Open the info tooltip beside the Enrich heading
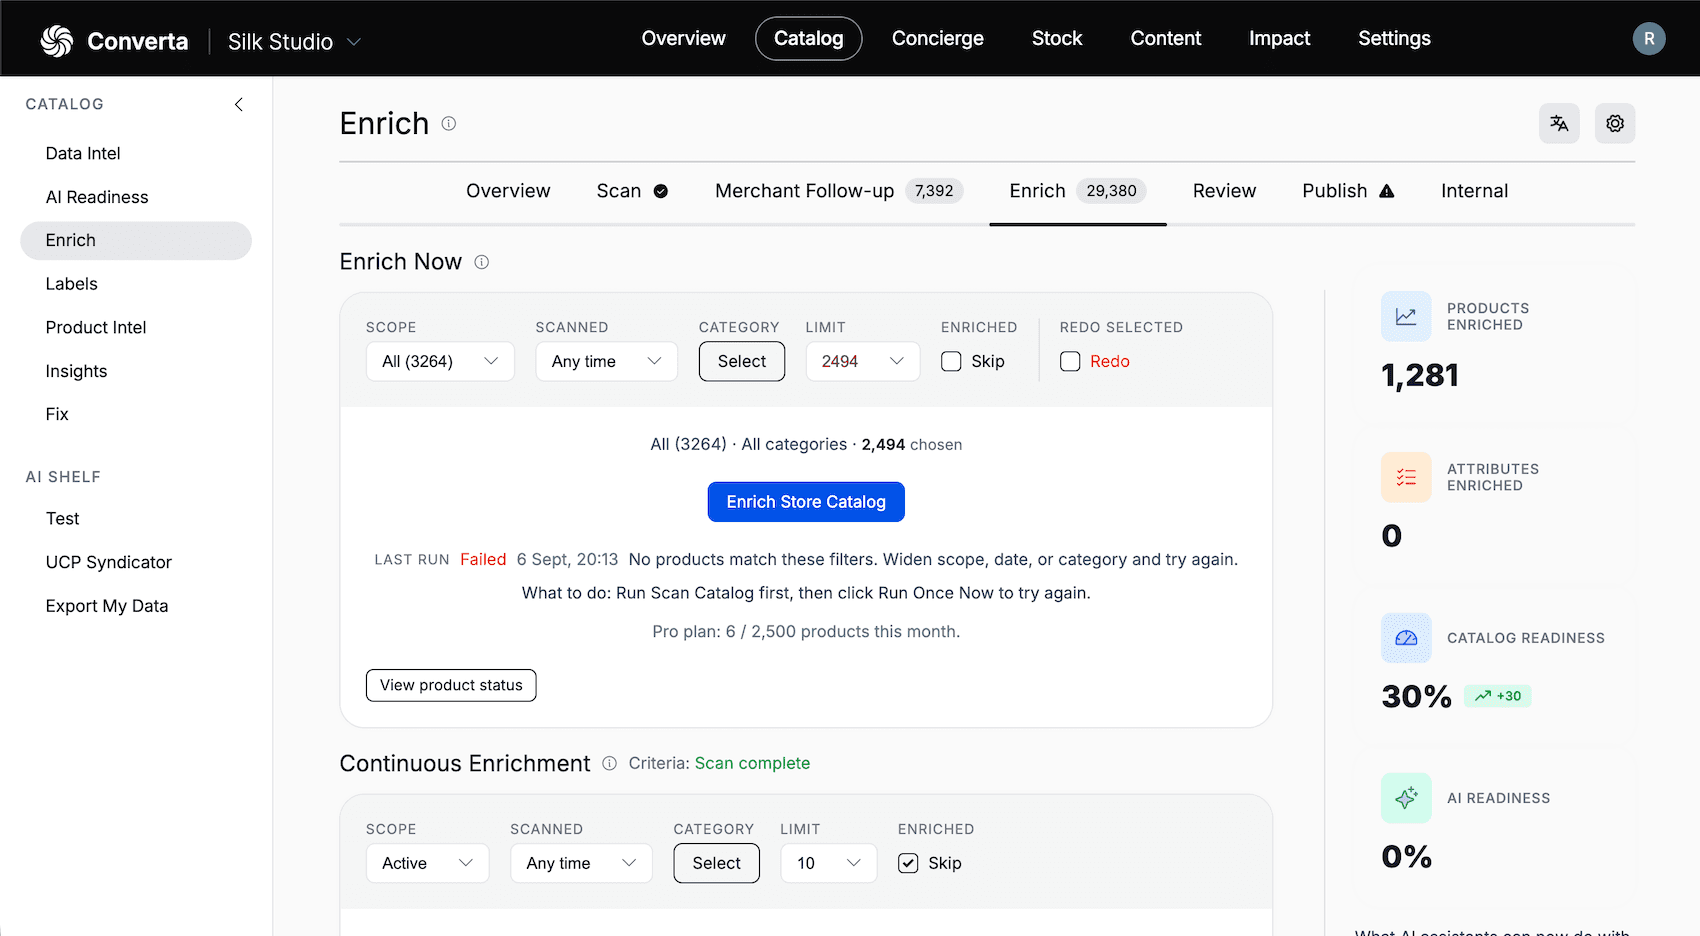The width and height of the screenshot is (1700, 936). (x=449, y=124)
